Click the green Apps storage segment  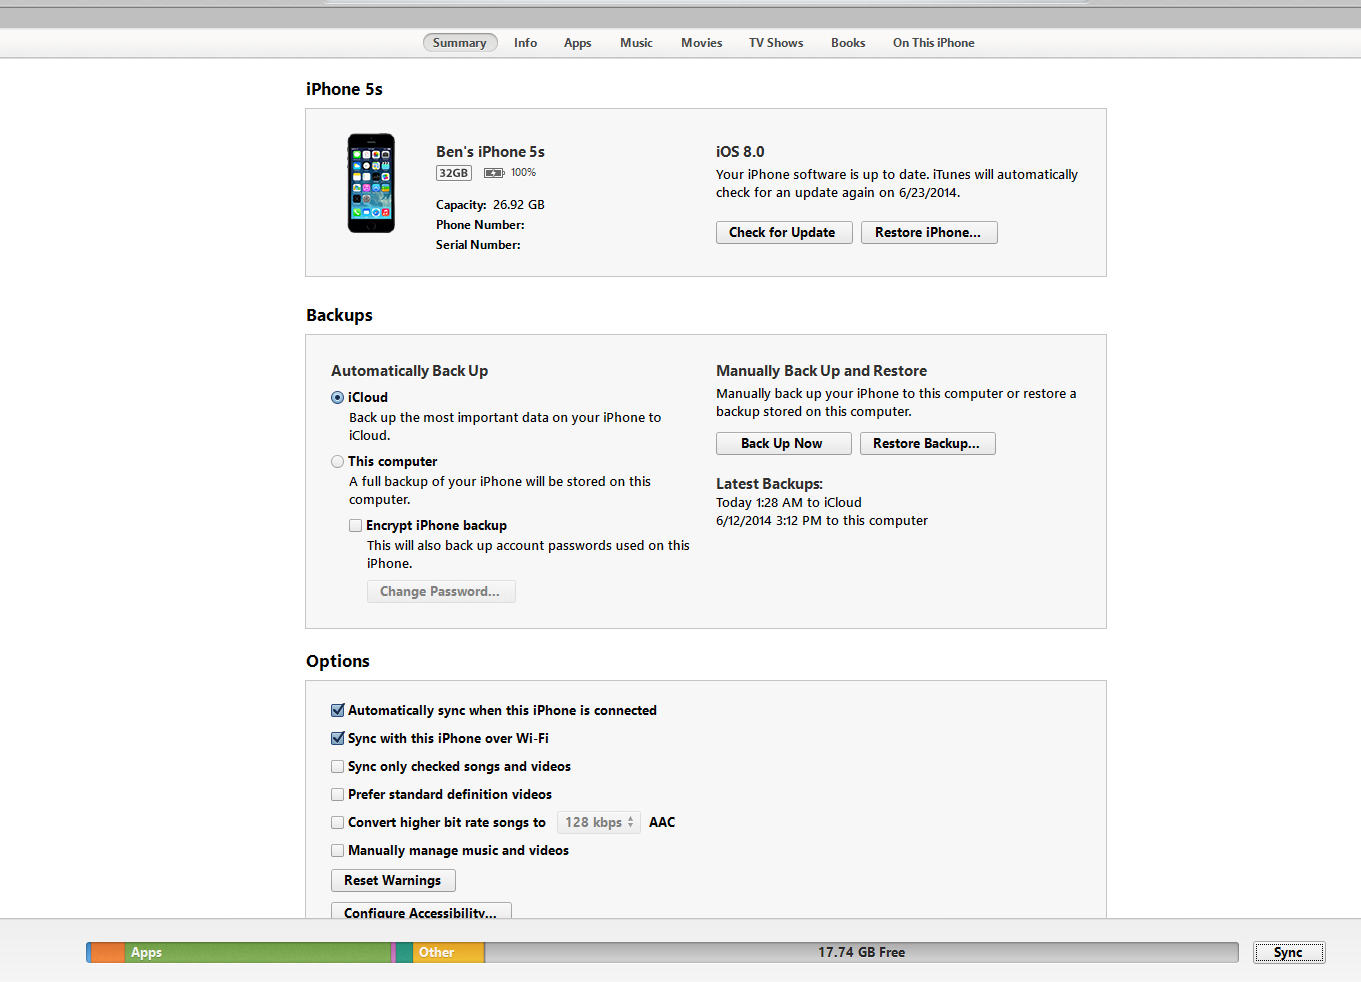click(x=258, y=952)
